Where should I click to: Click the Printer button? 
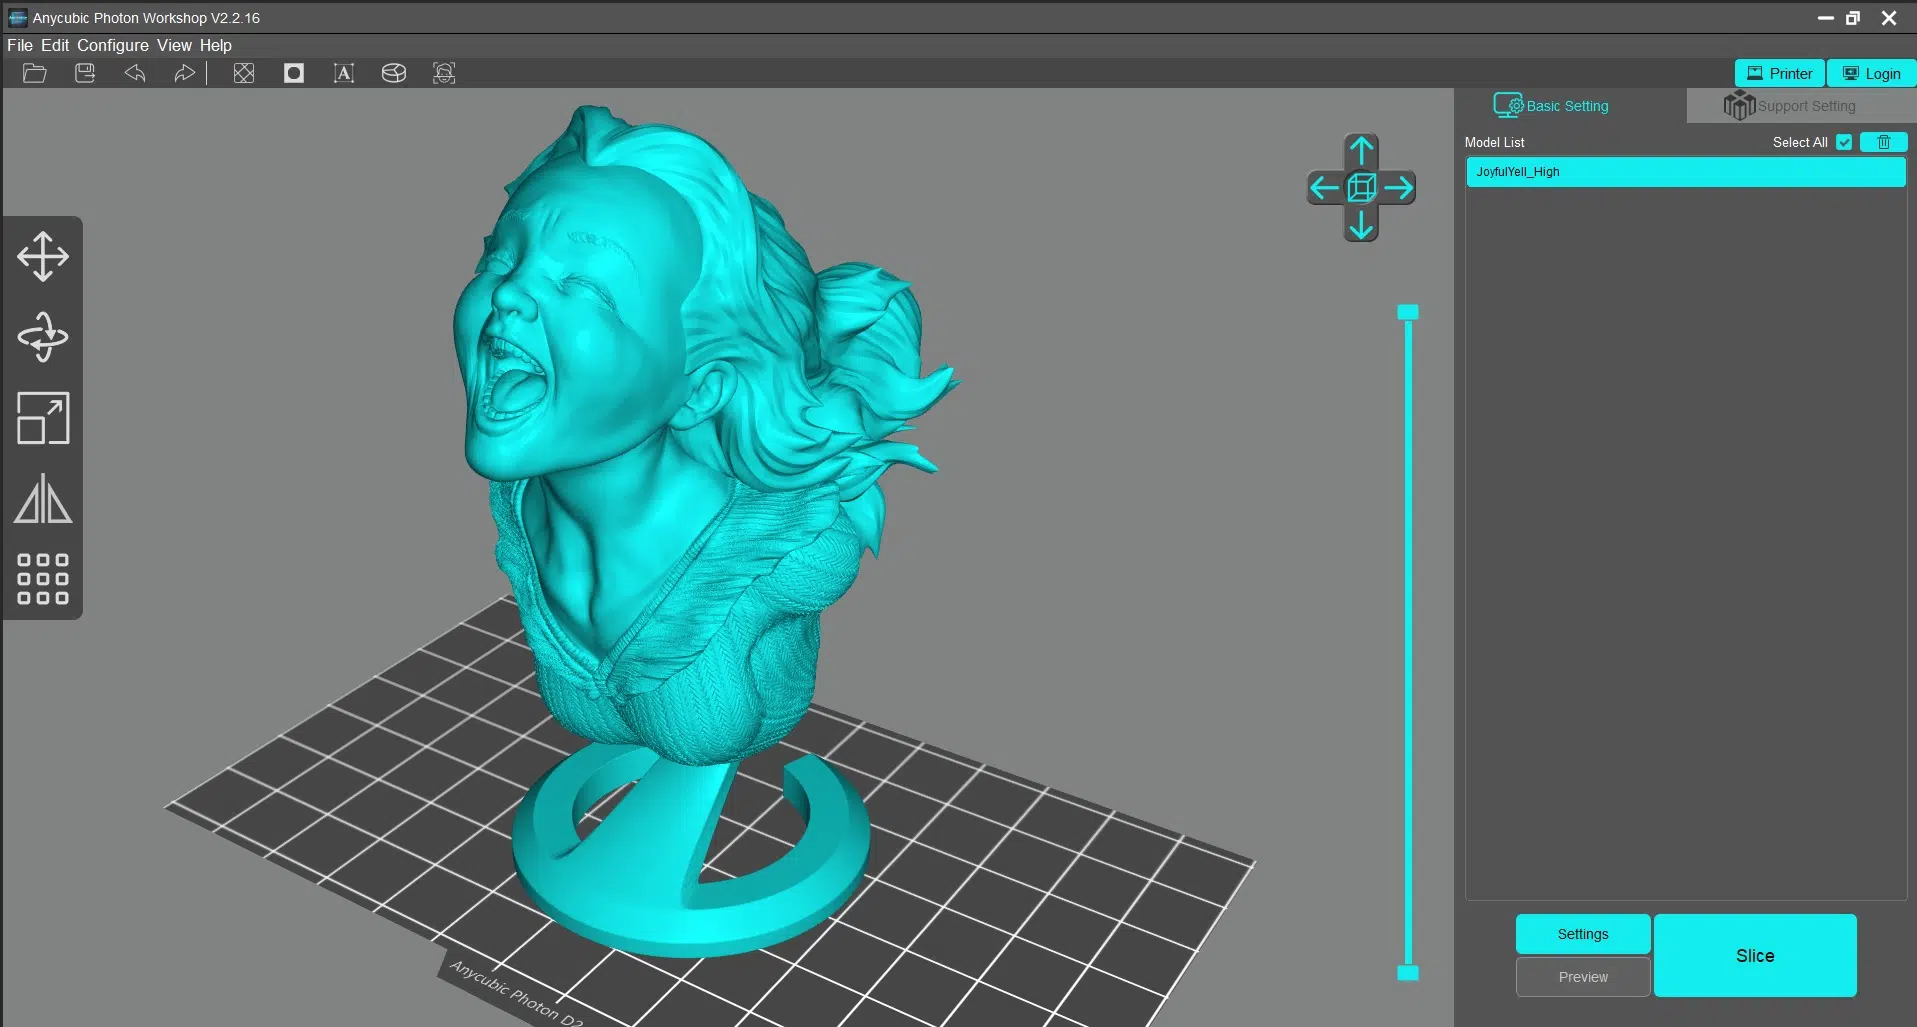[1779, 73]
